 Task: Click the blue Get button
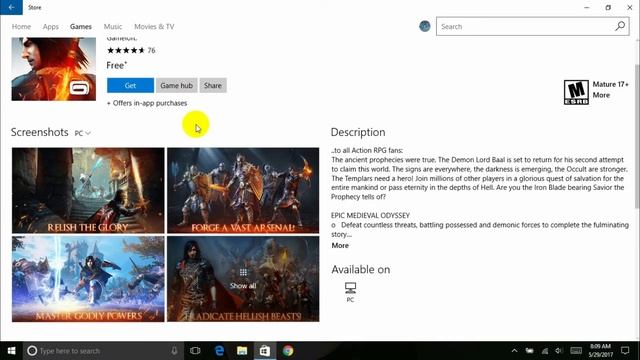coord(130,85)
